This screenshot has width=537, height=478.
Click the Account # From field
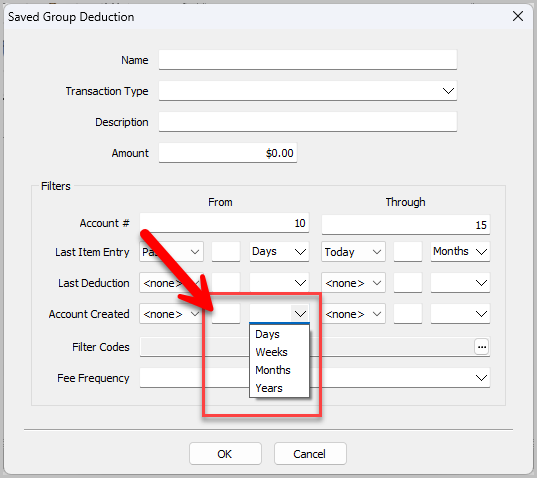(224, 223)
